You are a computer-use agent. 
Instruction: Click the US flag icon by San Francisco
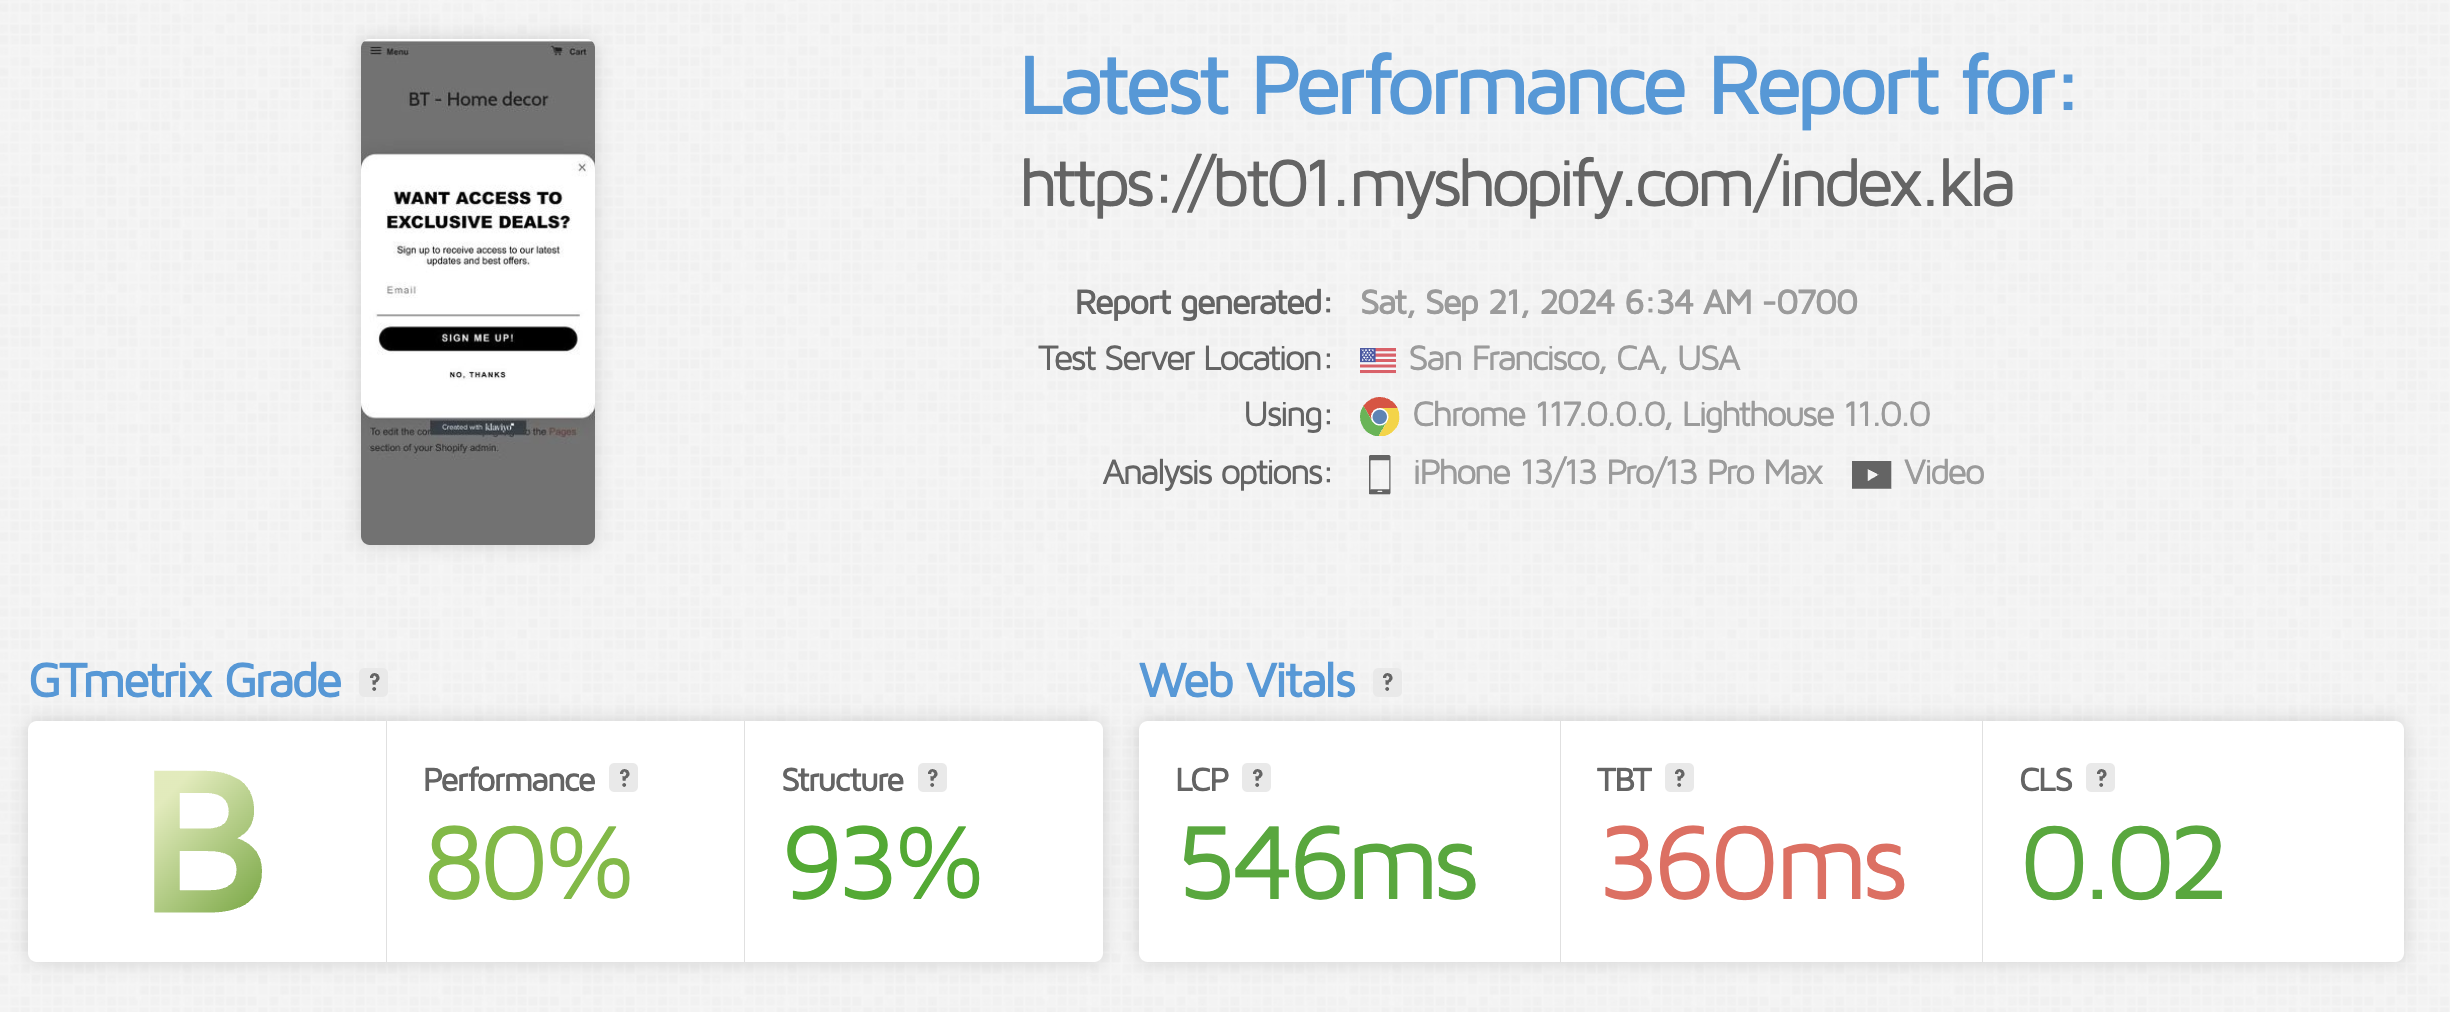point(1377,360)
